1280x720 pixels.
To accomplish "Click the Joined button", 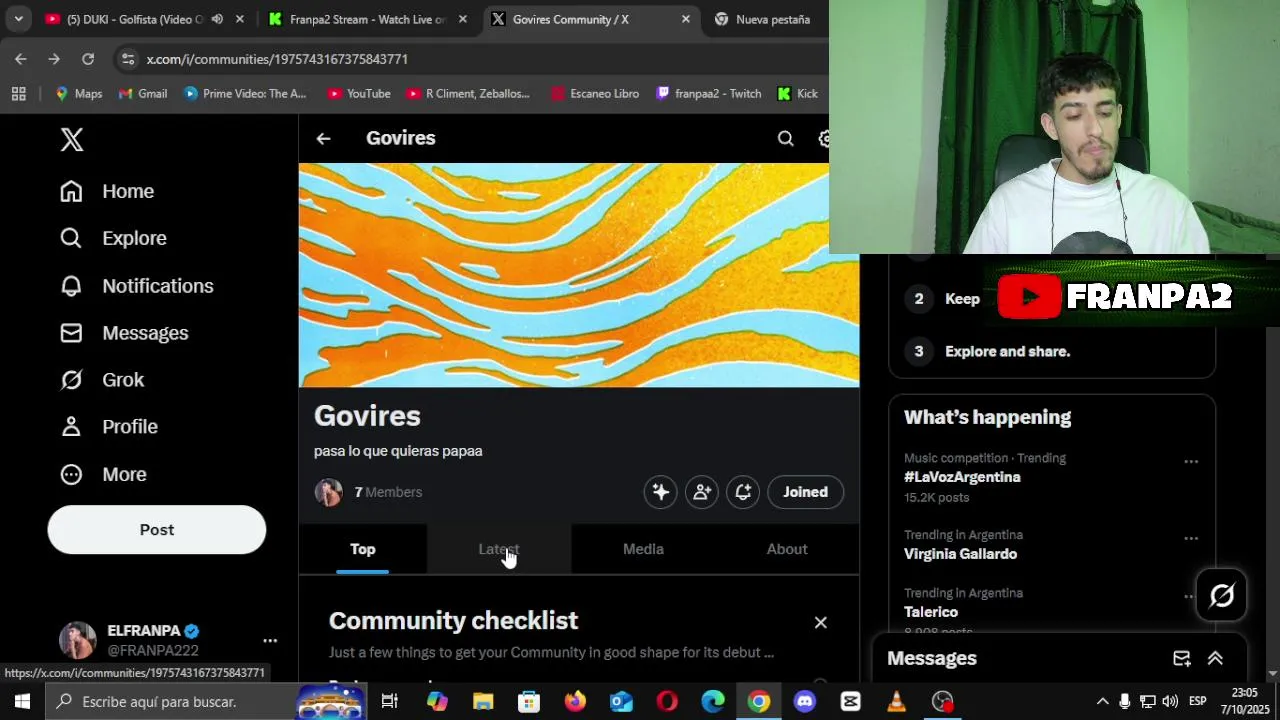I will 805,492.
